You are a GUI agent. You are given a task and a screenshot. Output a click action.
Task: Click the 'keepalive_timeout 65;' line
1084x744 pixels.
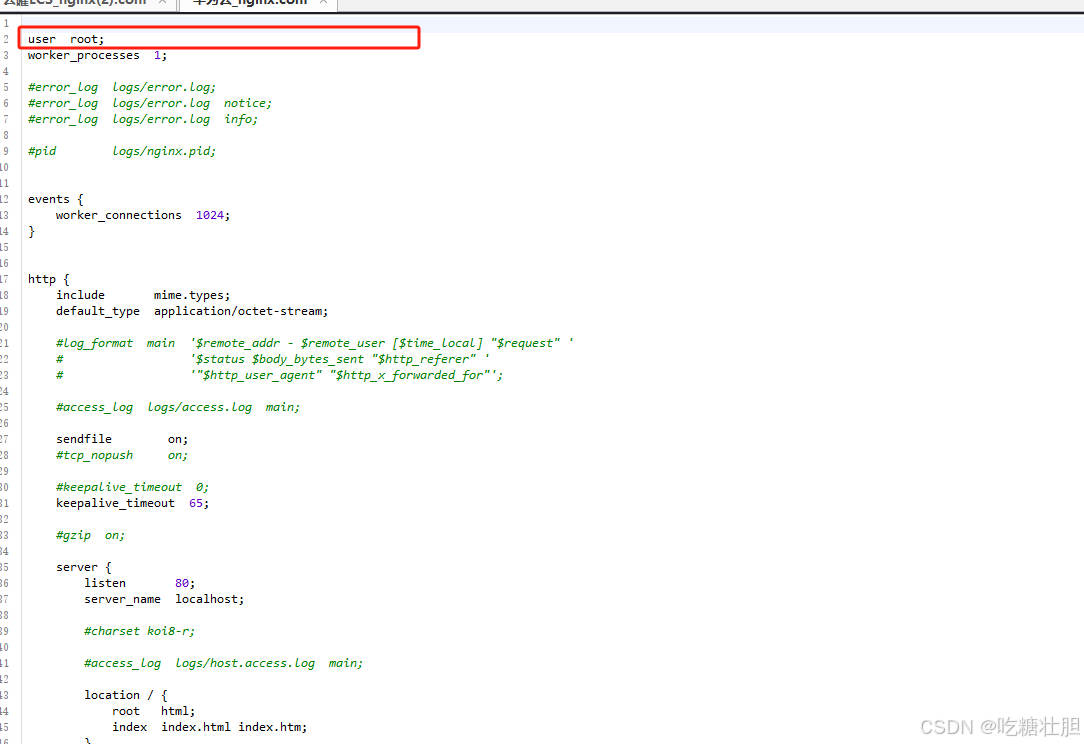tap(133, 503)
